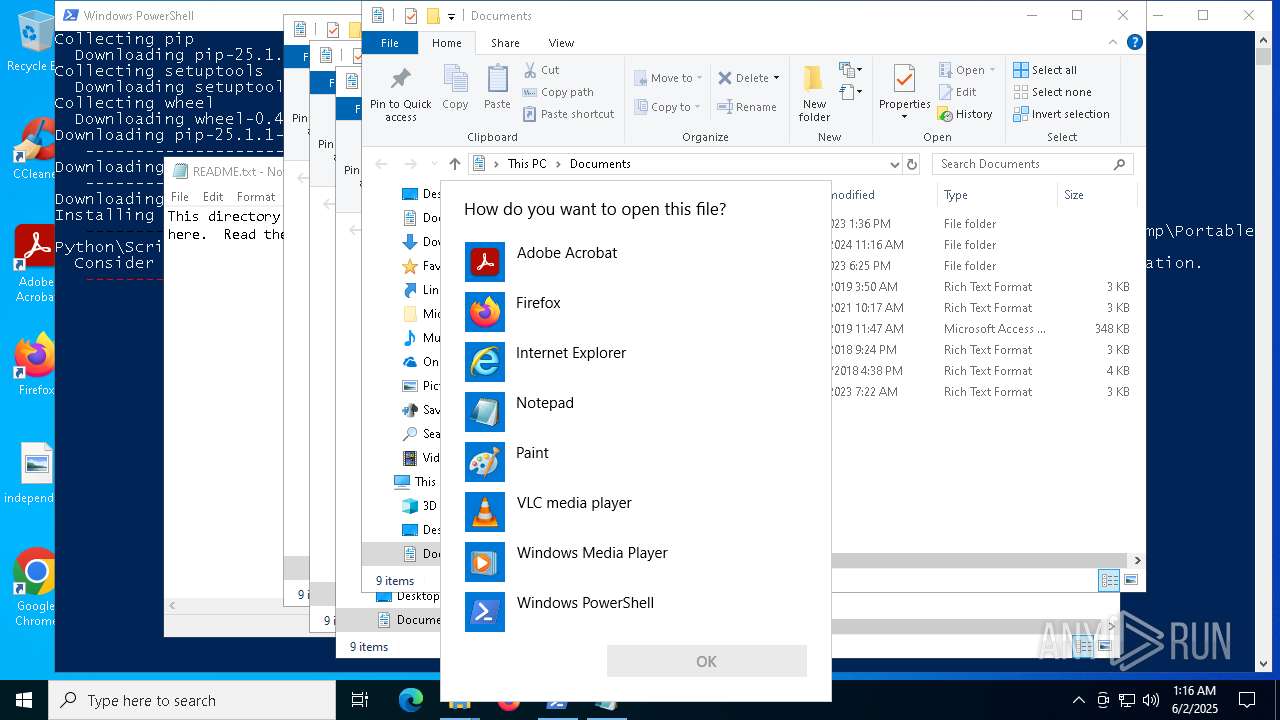Image resolution: width=1280 pixels, height=720 pixels.
Task: Click the taskbar search box
Action: point(192,700)
